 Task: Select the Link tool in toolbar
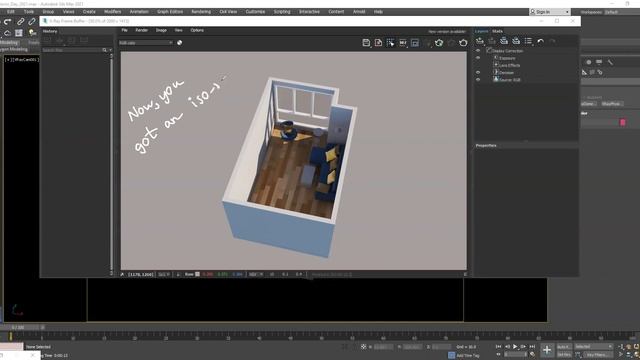point(20,22)
